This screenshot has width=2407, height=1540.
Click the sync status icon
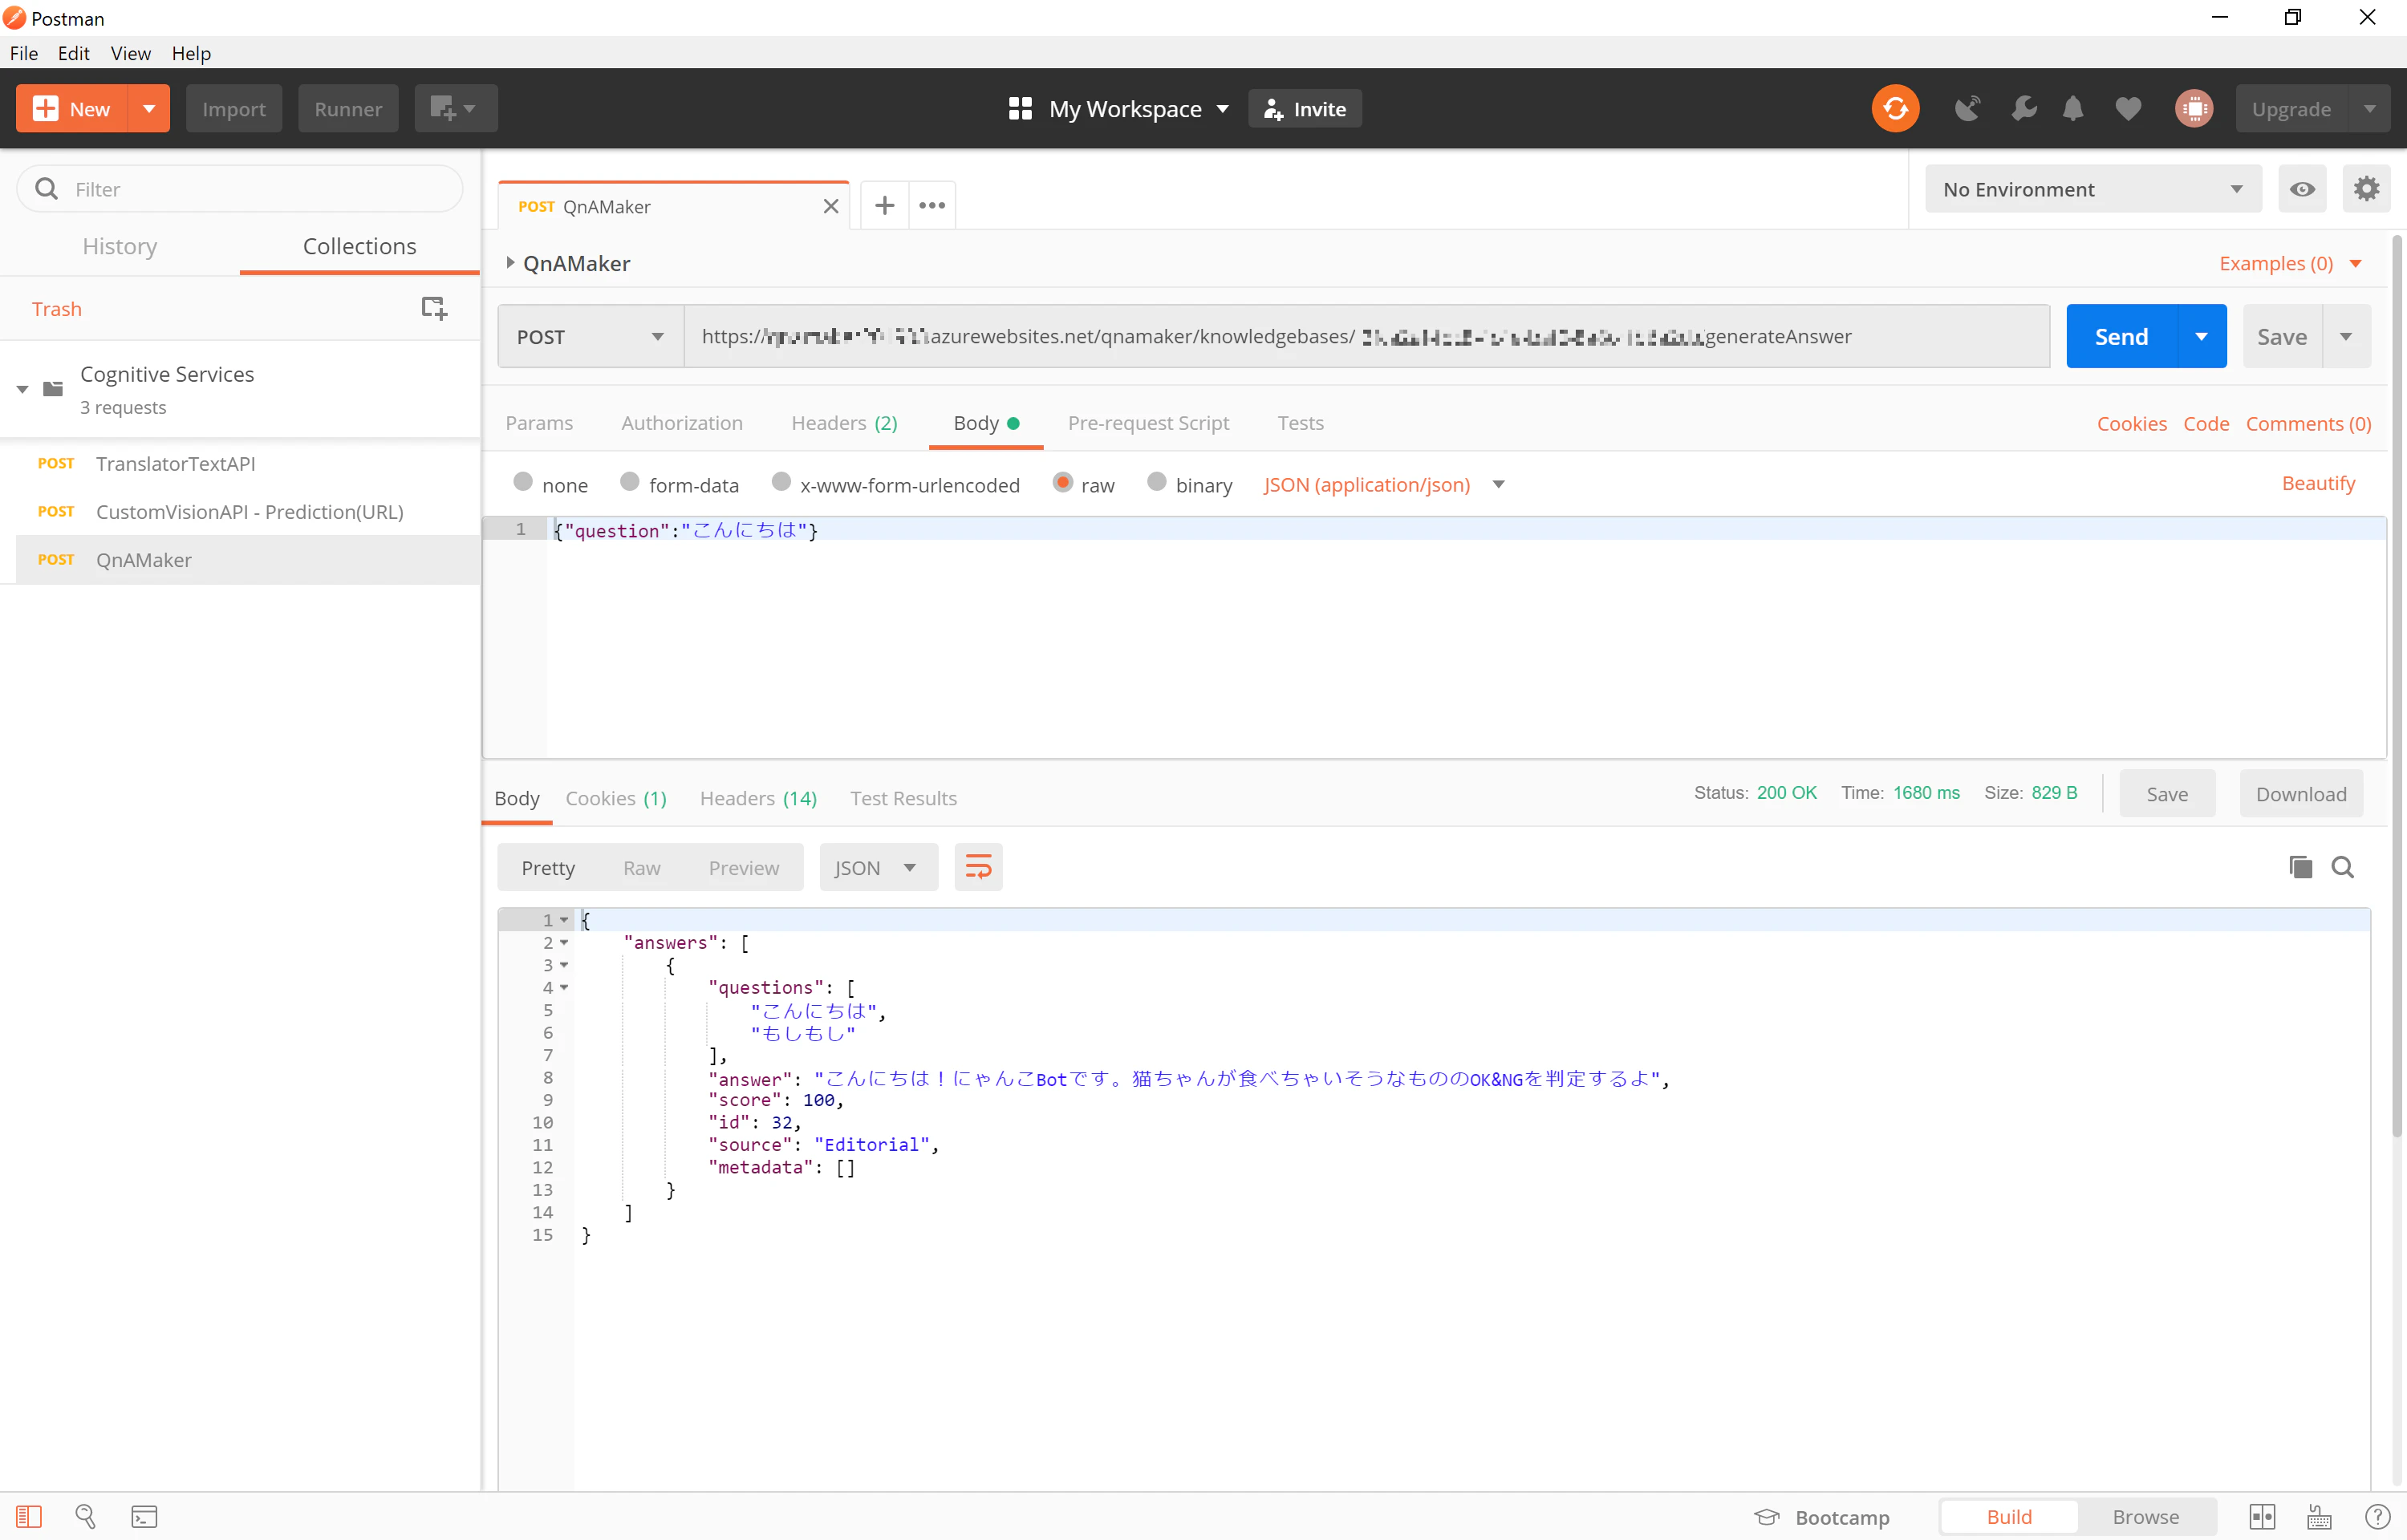click(1894, 109)
